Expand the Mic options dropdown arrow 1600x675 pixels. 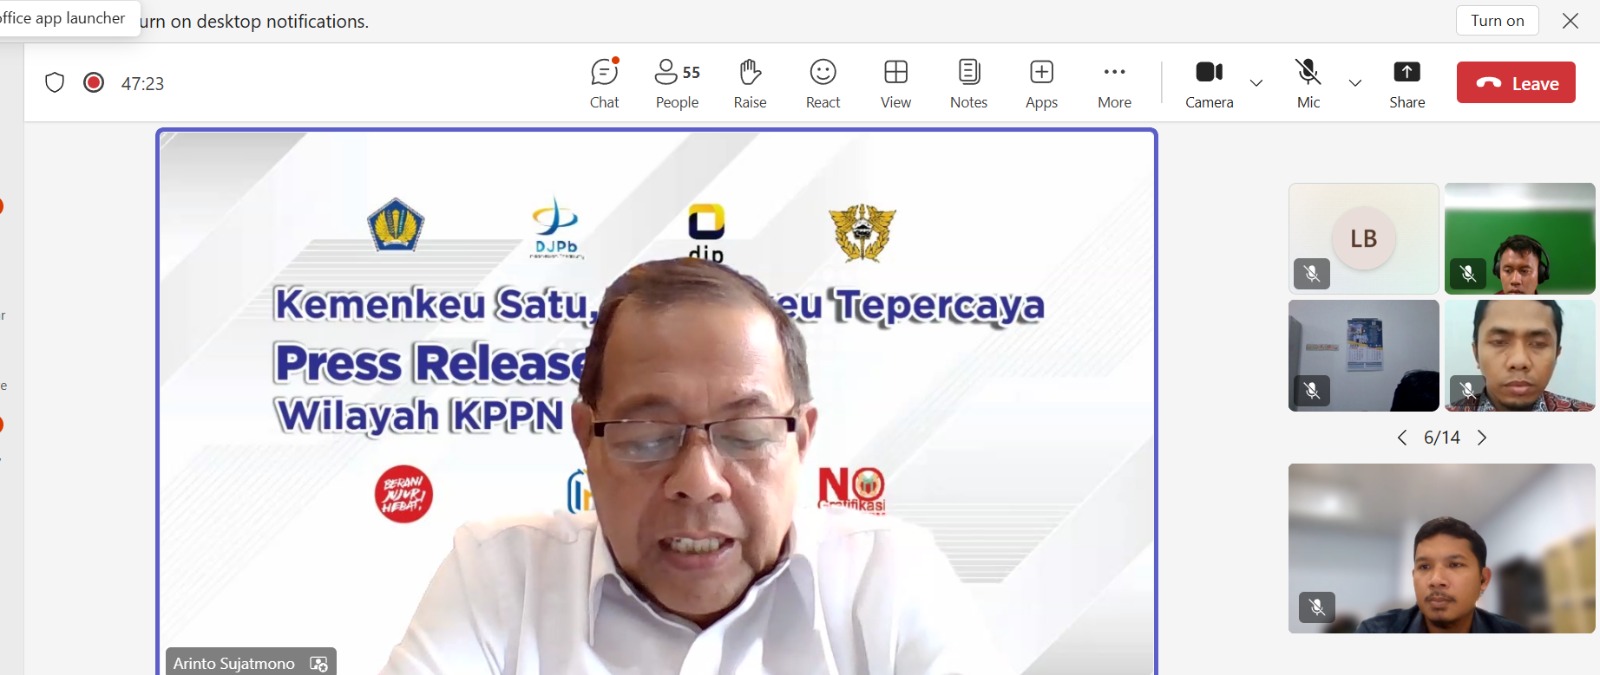1355,83
